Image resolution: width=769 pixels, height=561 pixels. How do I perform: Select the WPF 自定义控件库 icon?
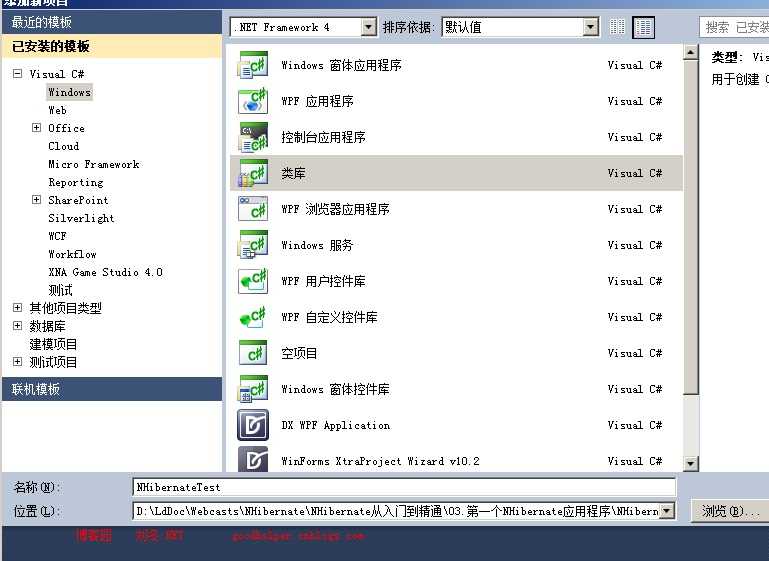(x=253, y=317)
